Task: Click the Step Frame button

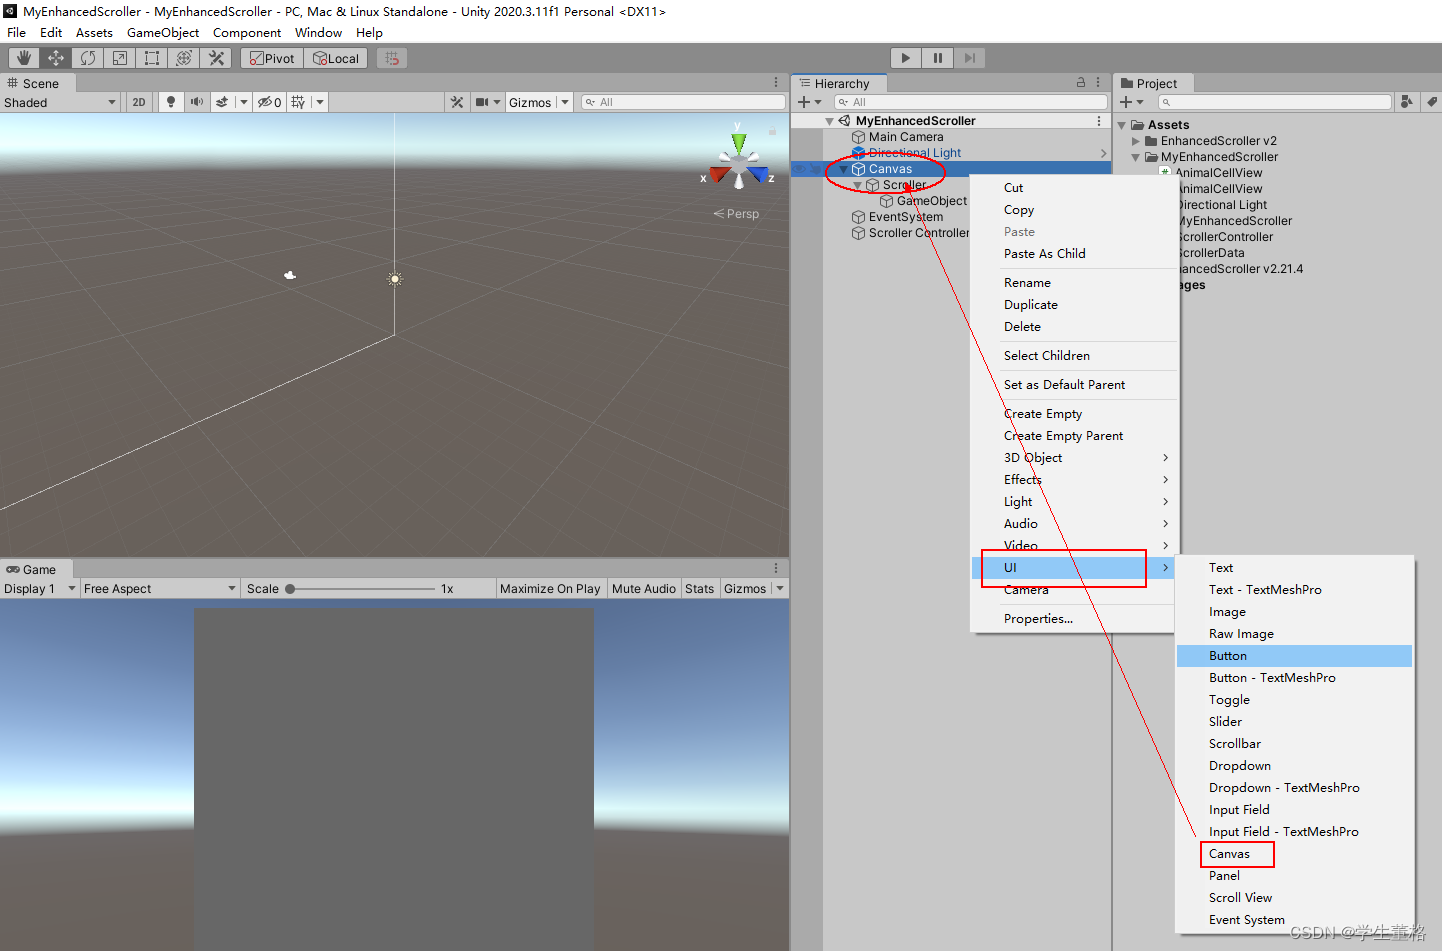Action: 969,57
